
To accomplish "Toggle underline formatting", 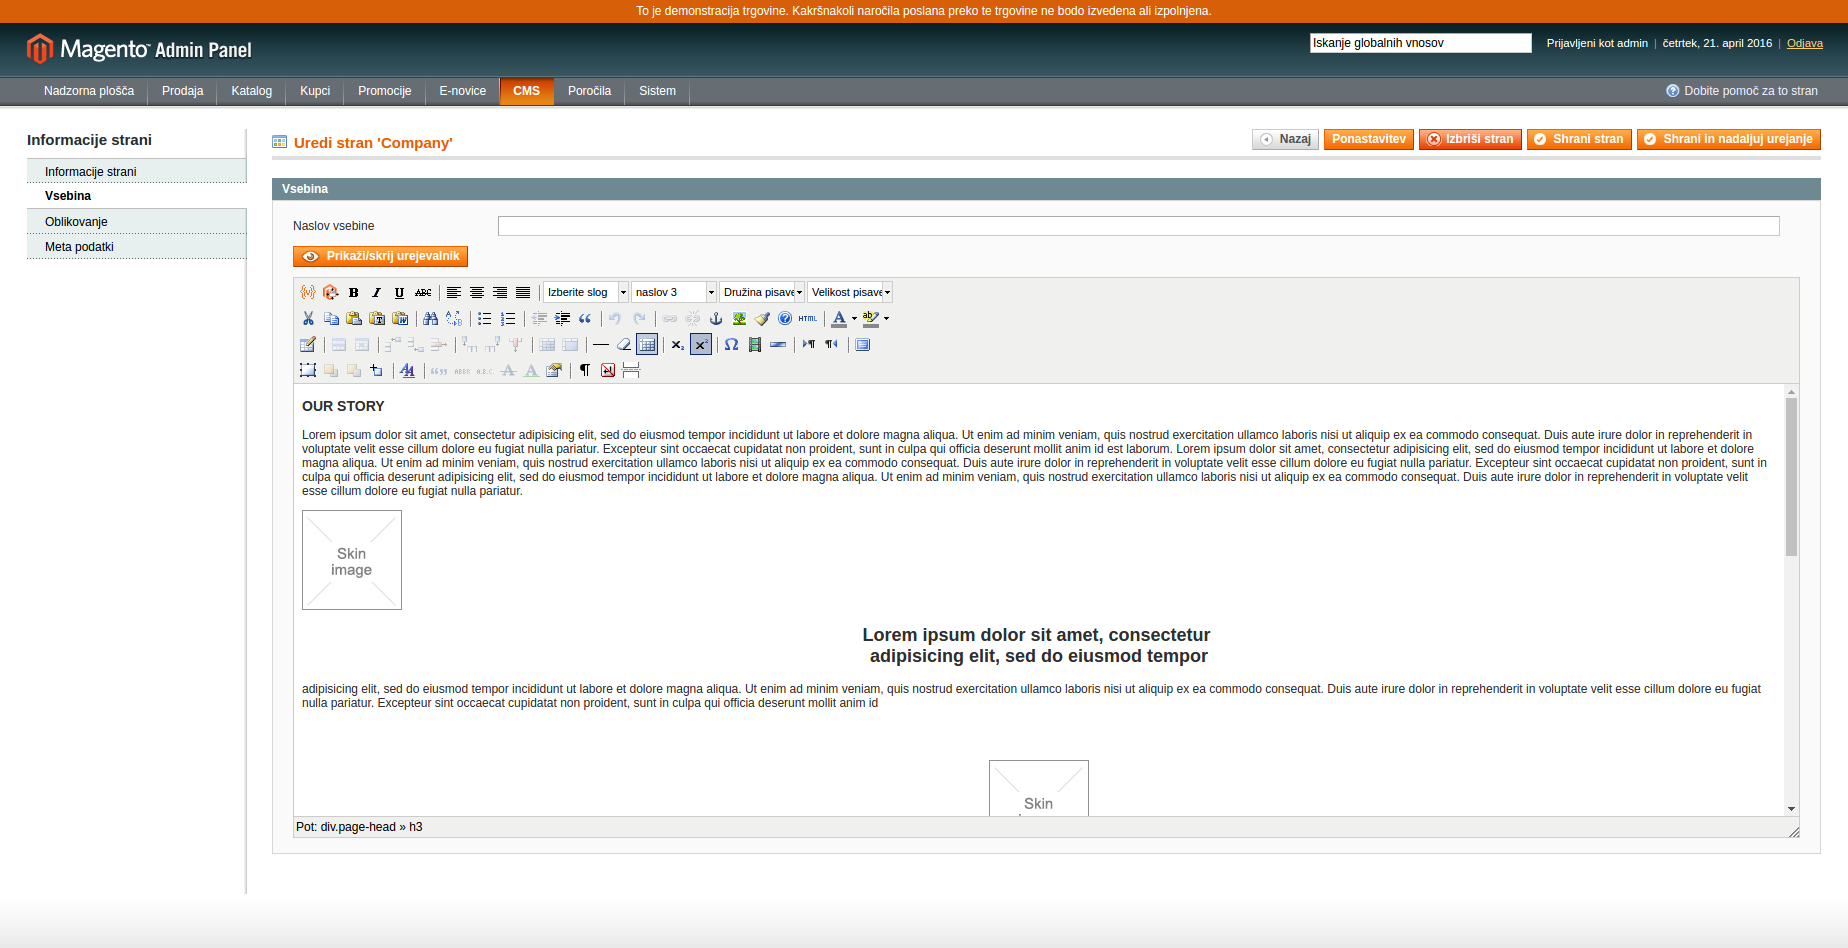I will point(399,292).
